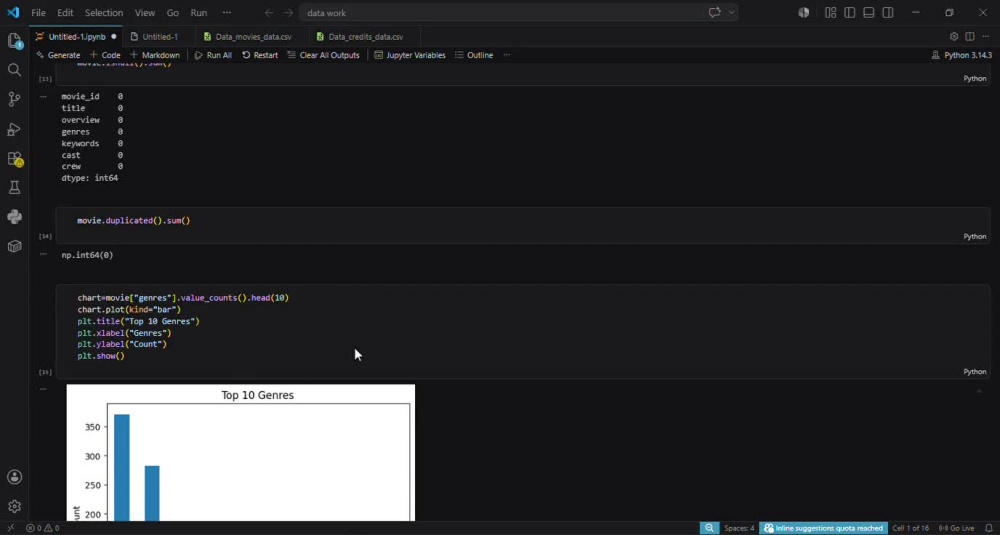Open errors and warnings status item
Image resolution: width=1000 pixels, height=535 pixels.
click(x=42, y=528)
